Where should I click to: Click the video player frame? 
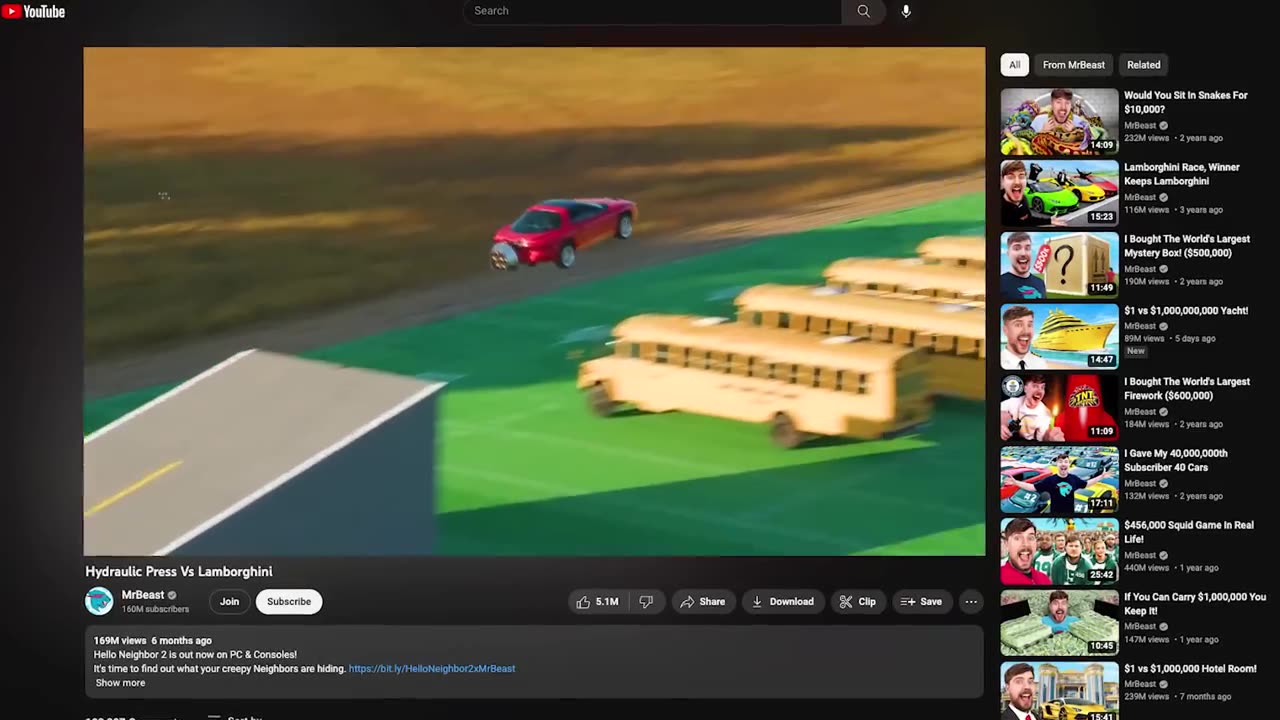(534, 301)
